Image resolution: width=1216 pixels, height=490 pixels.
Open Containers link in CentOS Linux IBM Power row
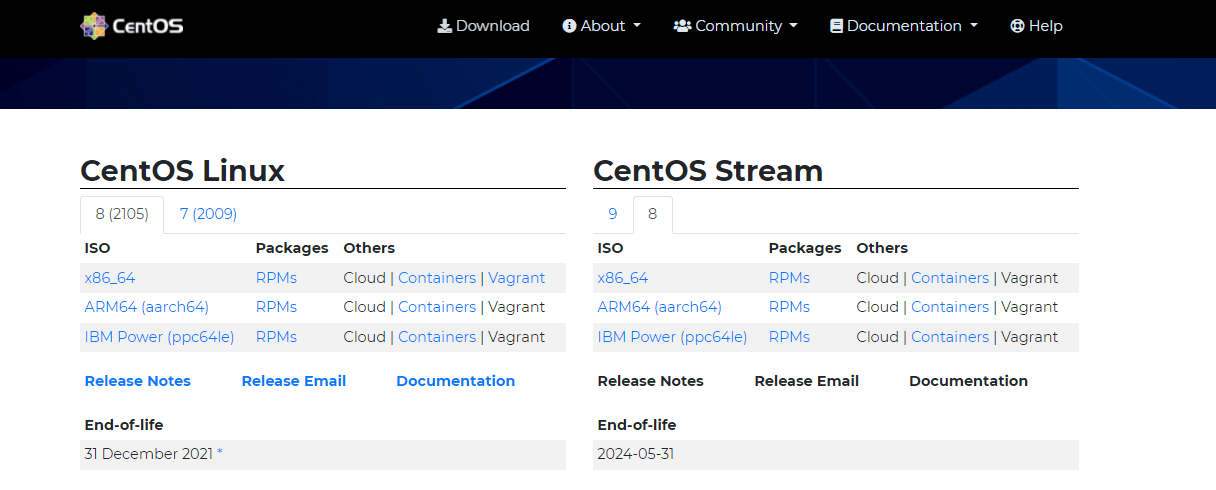(437, 337)
